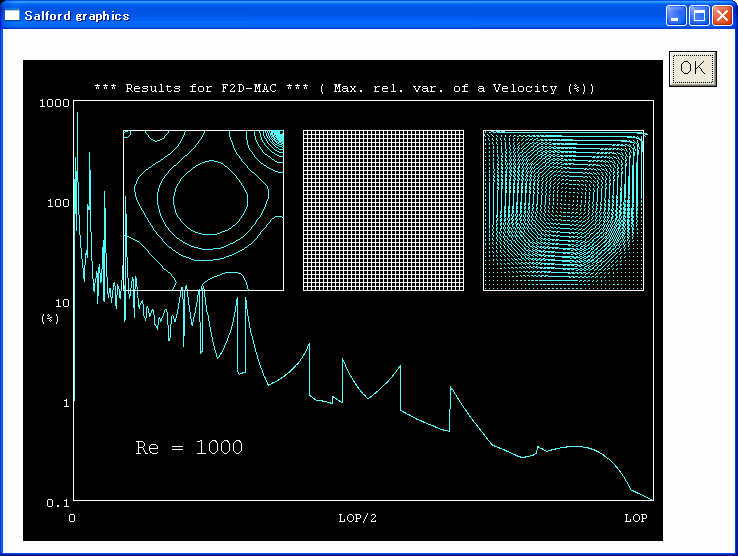Screen dimensions: 738x556
Task: Click the 'LOP/2' axis label
Action: click(x=358, y=518)
